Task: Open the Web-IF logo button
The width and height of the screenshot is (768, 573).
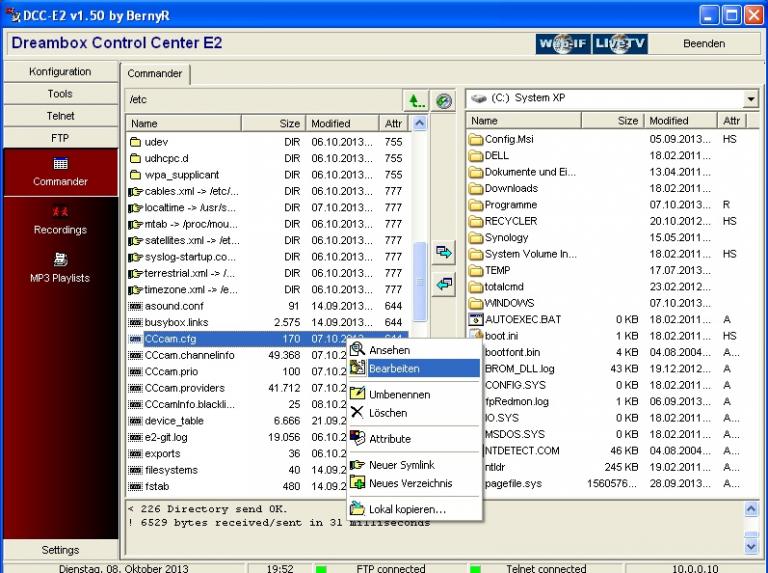Action: tap(562, 44)
